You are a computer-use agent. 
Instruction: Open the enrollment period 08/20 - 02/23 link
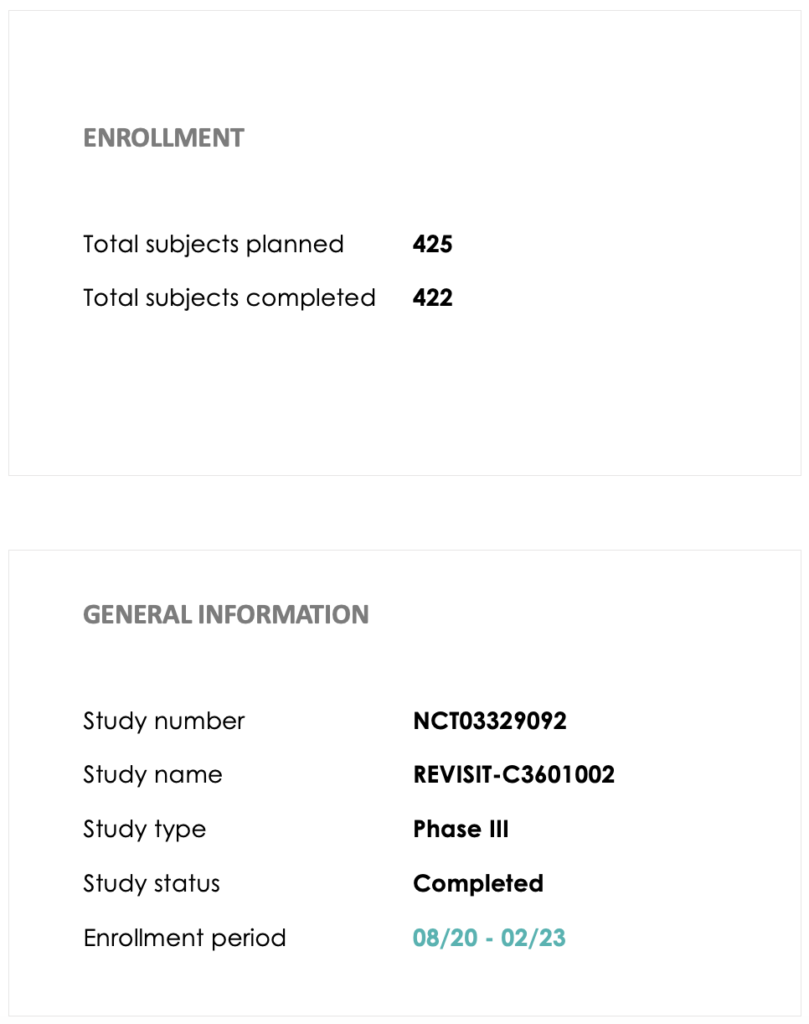coord(489,938)
